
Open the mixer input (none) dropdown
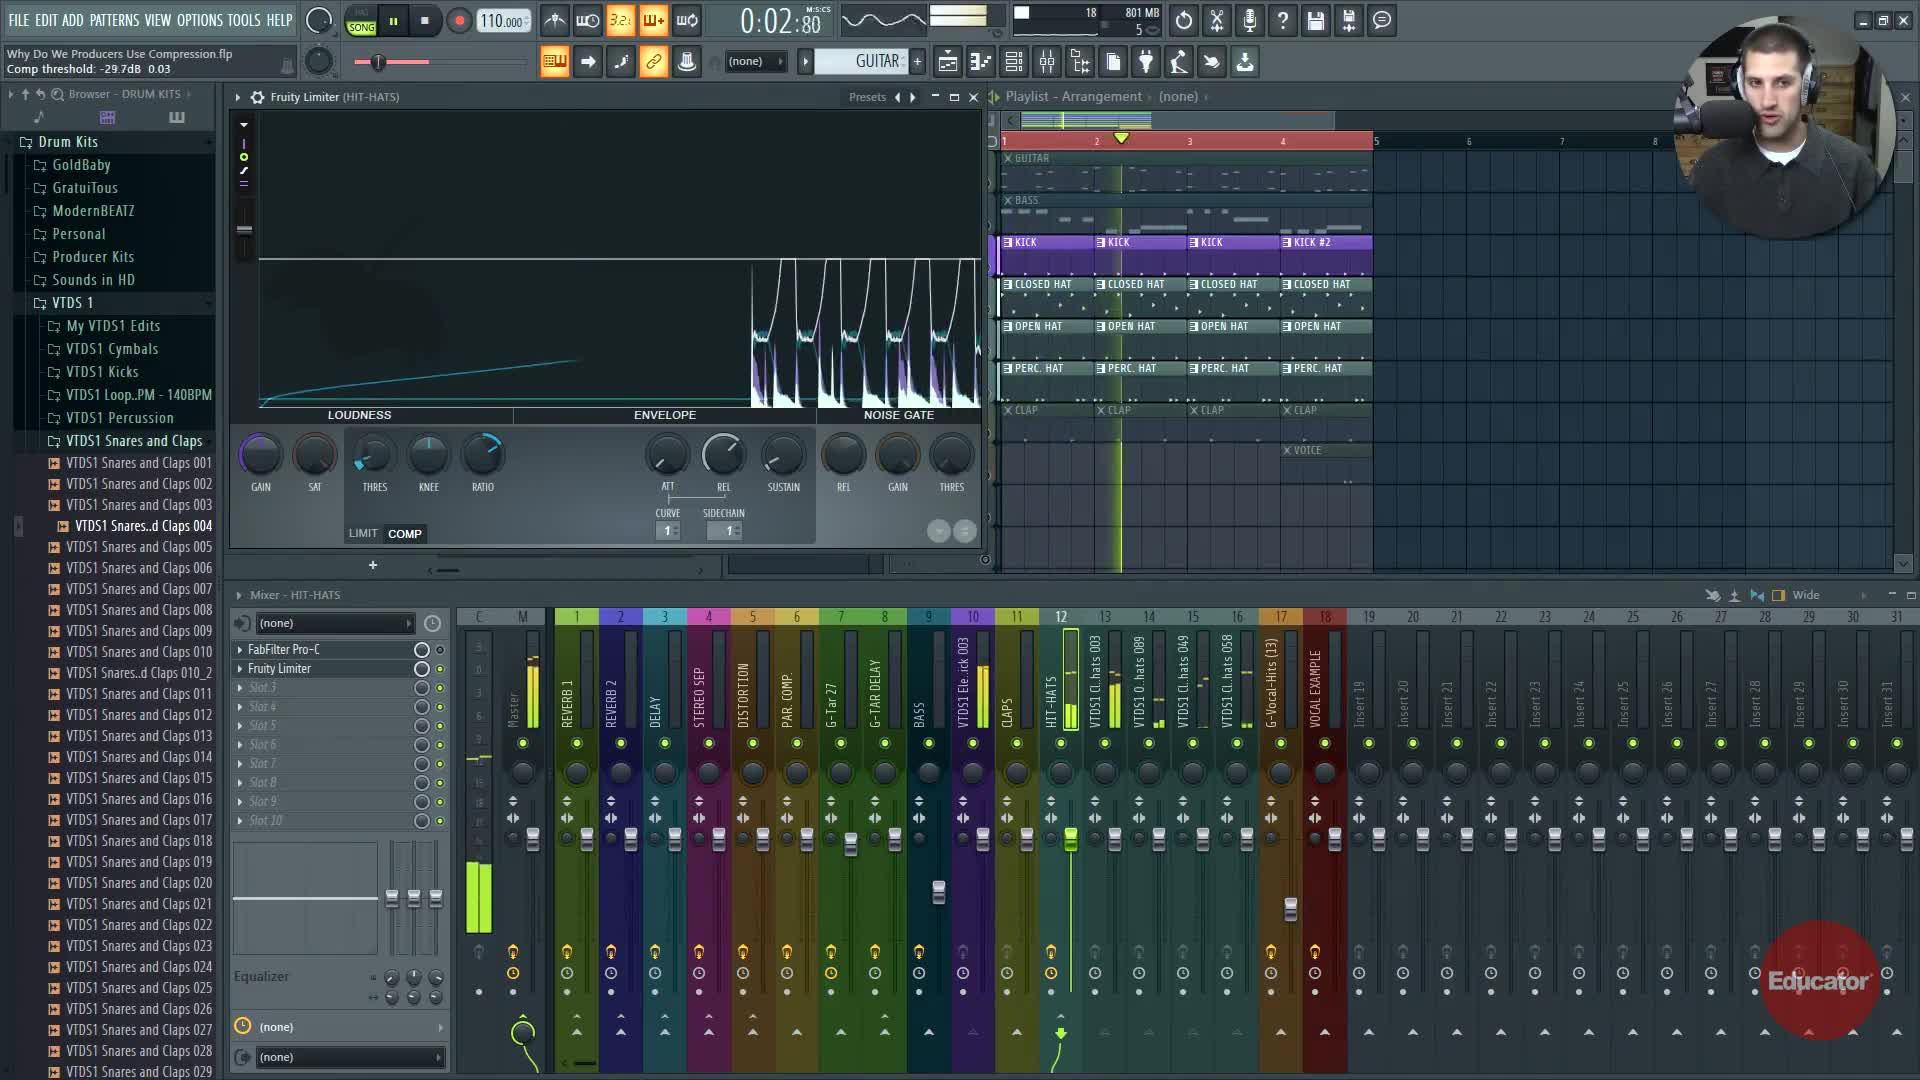[335, 623]
